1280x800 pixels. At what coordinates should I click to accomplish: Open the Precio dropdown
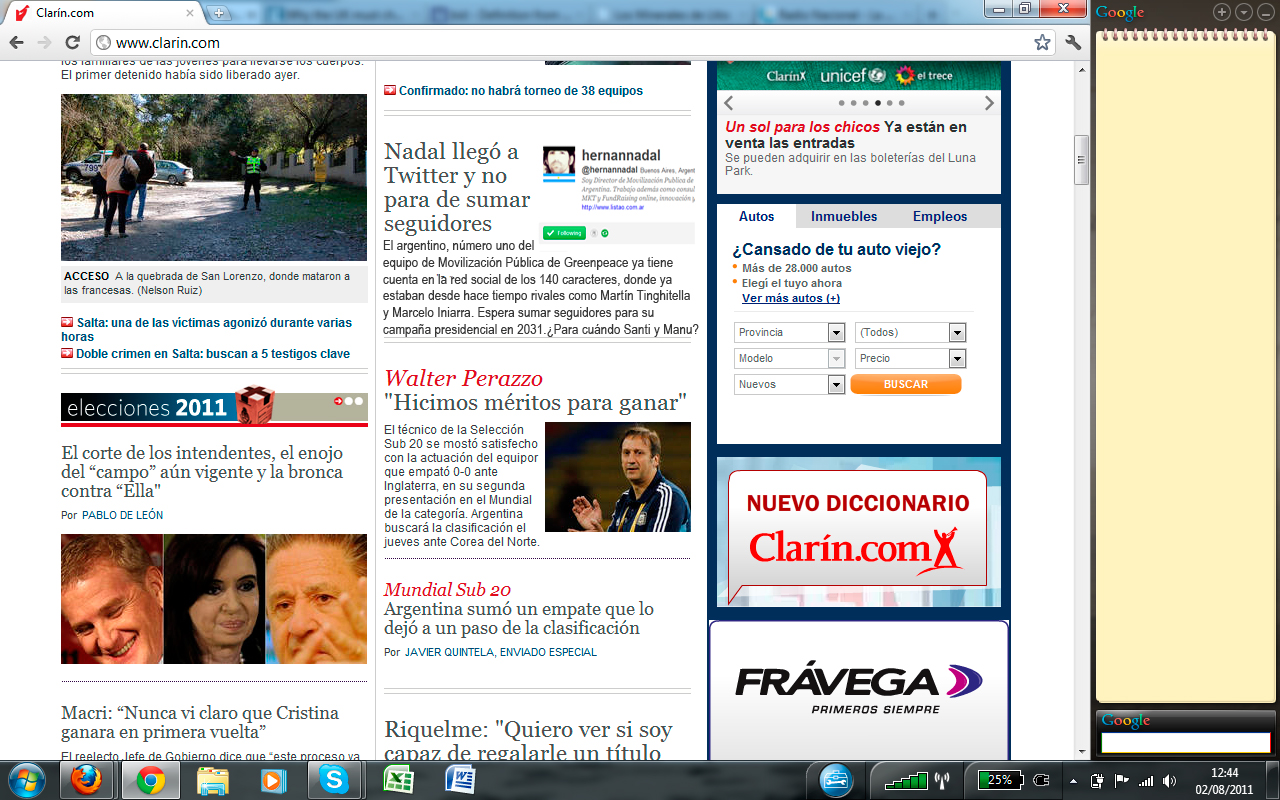pyautogui.click(x=957, y=359)
